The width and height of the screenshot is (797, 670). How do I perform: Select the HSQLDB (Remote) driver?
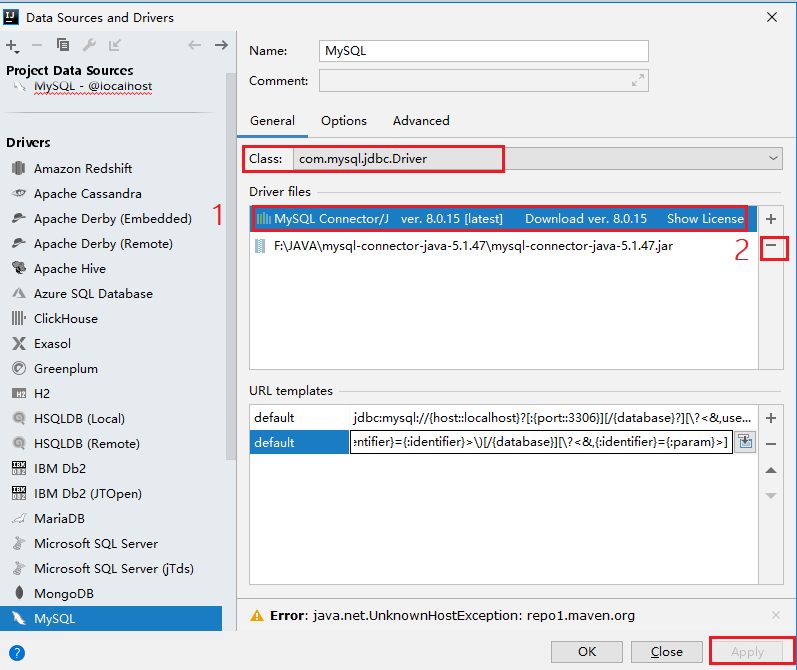[x=86, y=443]
